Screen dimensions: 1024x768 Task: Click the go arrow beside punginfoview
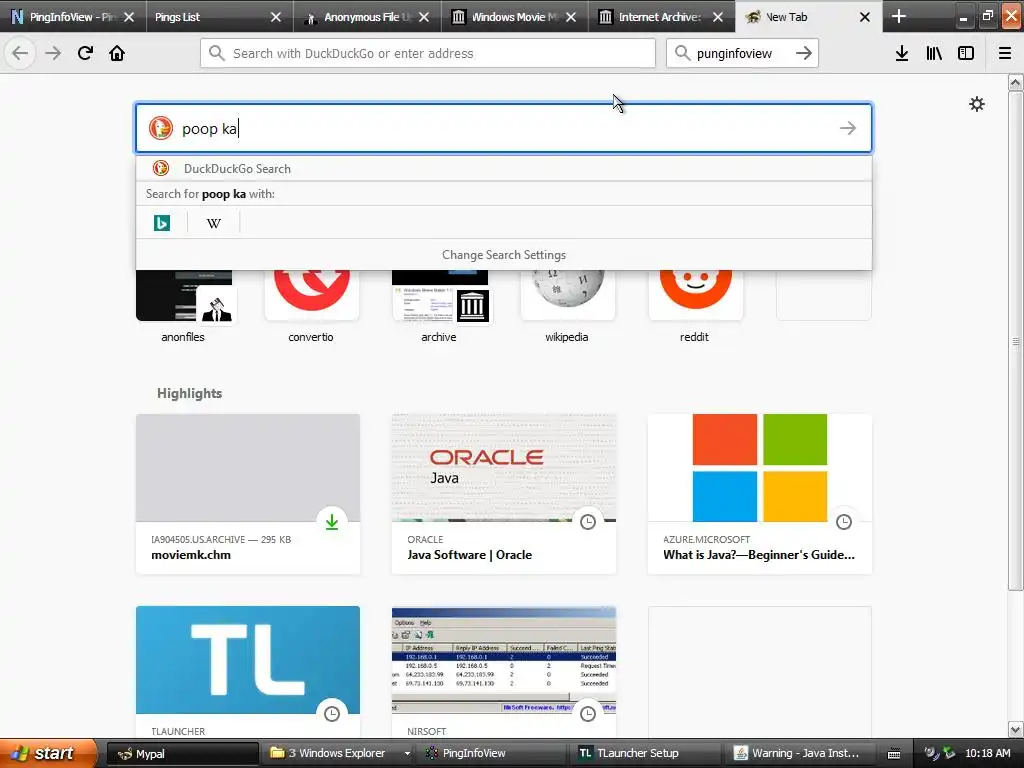click(804, 53)
